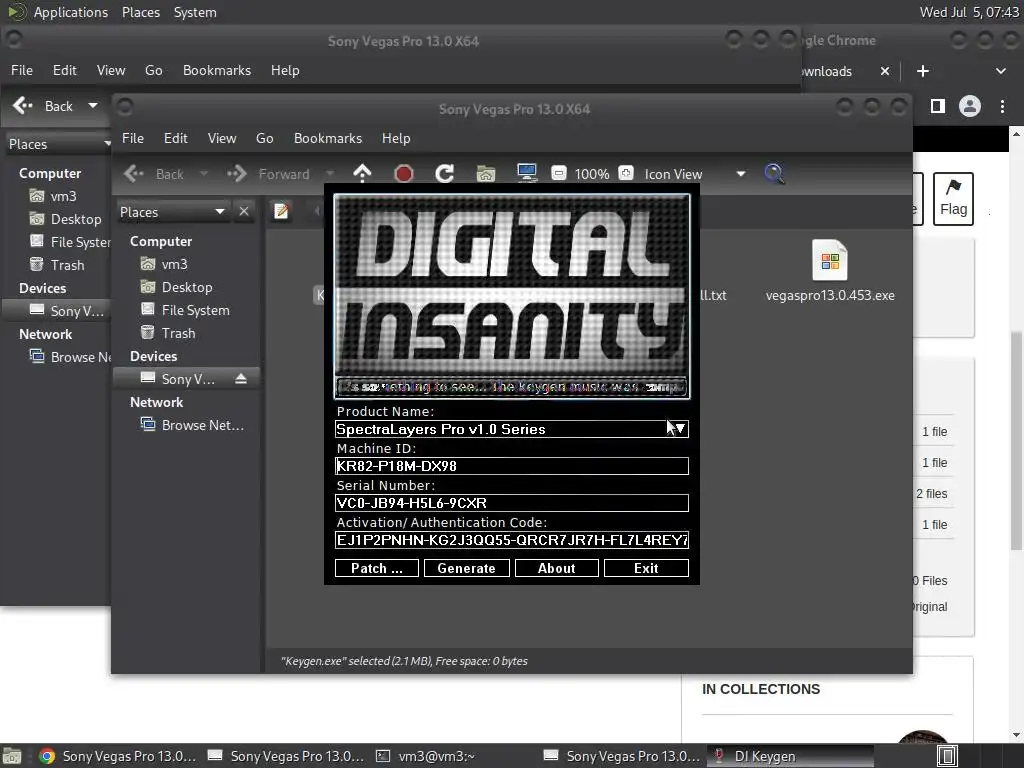This screenshot has height=768, width=1024.
Task: Open System menu in top panel
Action: (x=195, y=12)
